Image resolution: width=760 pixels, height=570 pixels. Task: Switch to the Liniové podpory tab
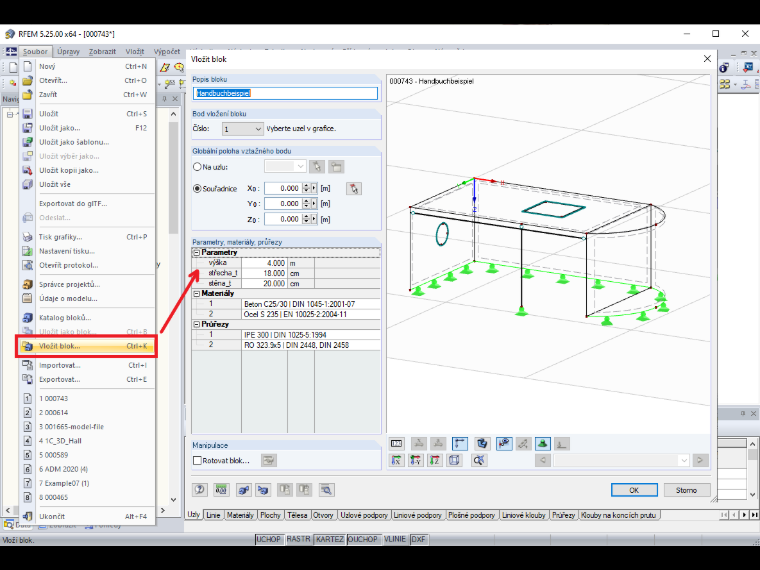pyautogui.click(x=417, y=515)
